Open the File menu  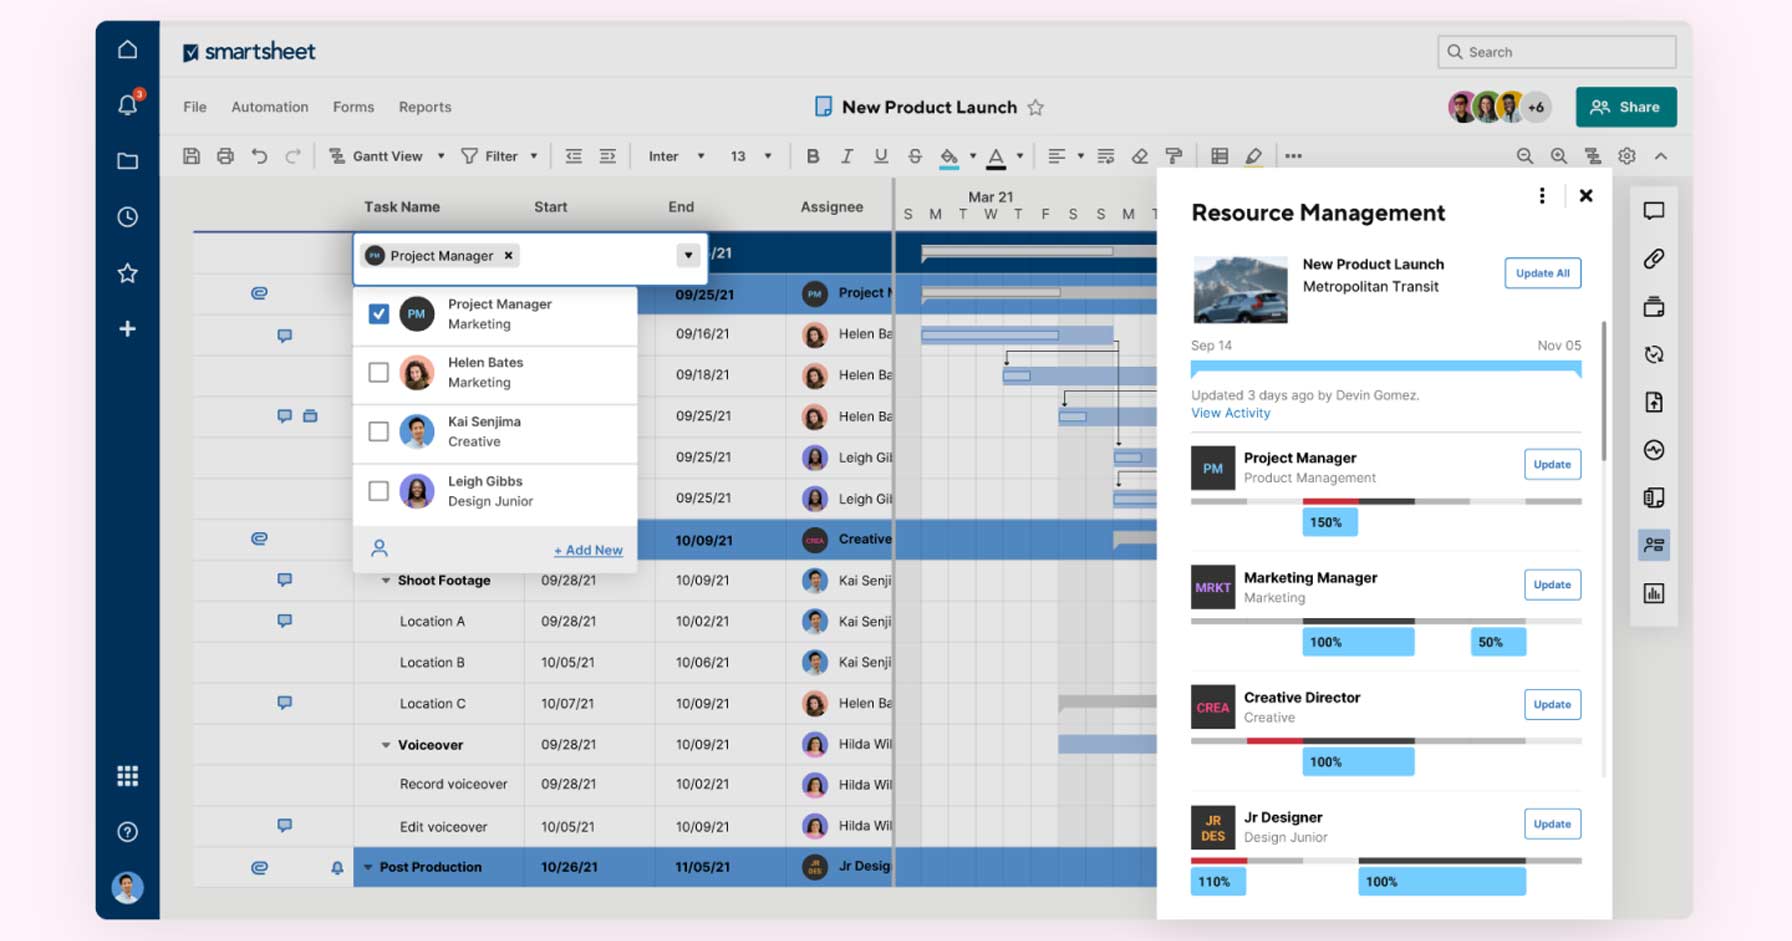(x=195, y=107)
